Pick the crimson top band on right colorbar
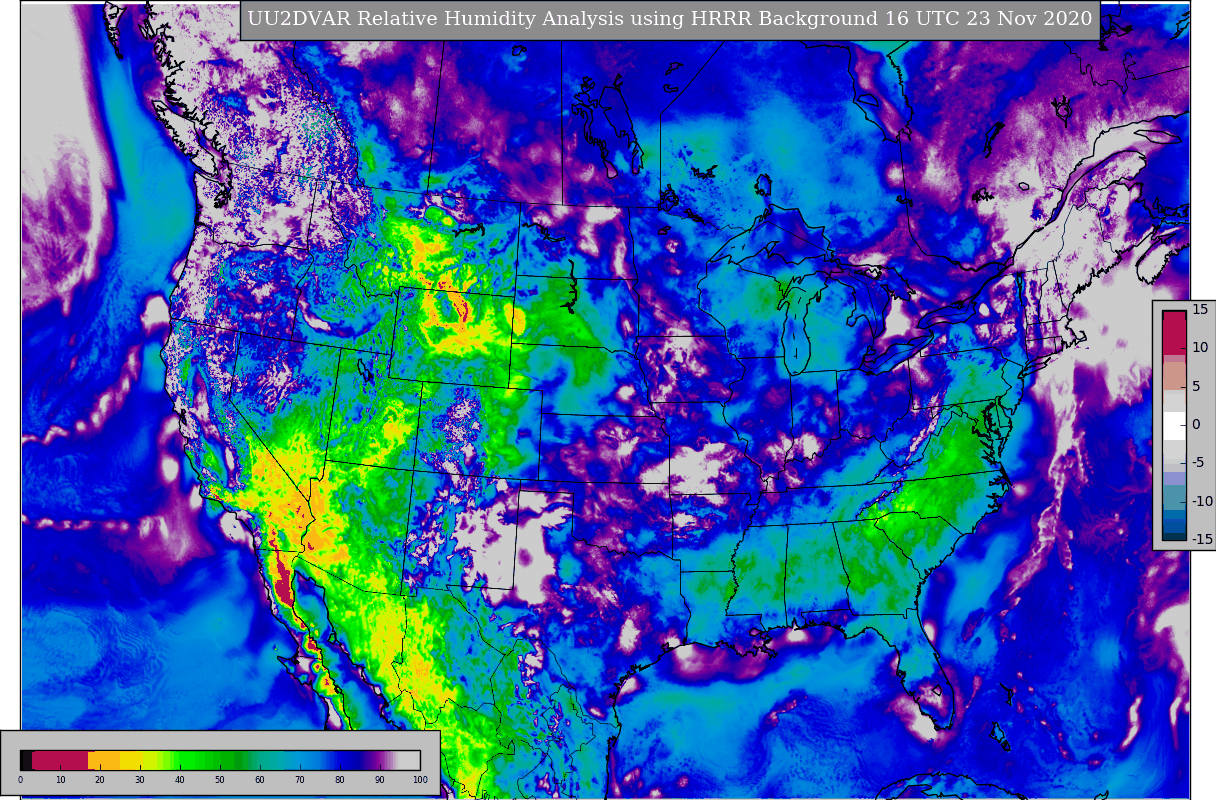This screenshot has height=800, width=1216. 1174,333
